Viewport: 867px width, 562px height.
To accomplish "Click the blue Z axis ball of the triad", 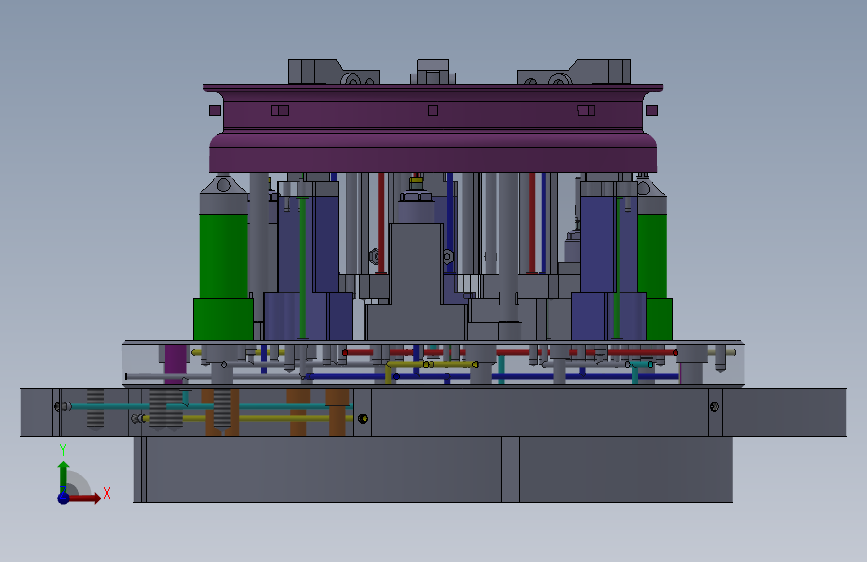I will tap(63, 498).
